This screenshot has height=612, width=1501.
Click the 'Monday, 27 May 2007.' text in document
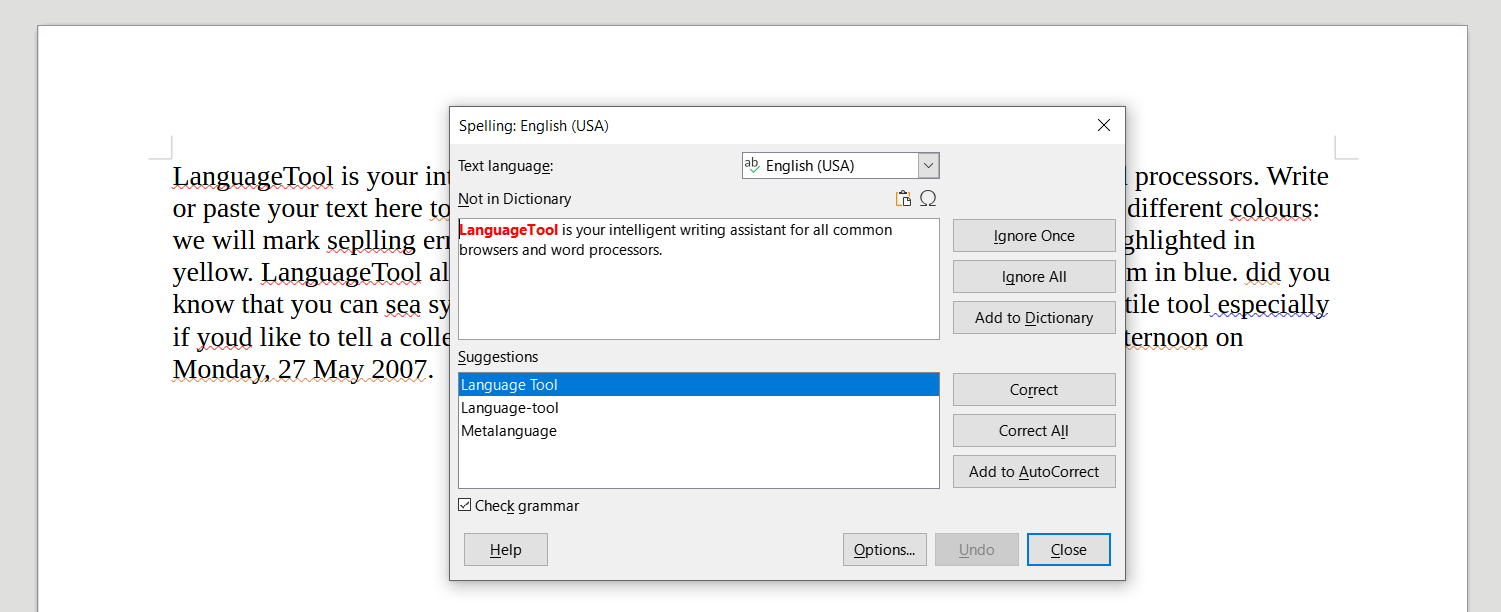[x=304, y=369]
